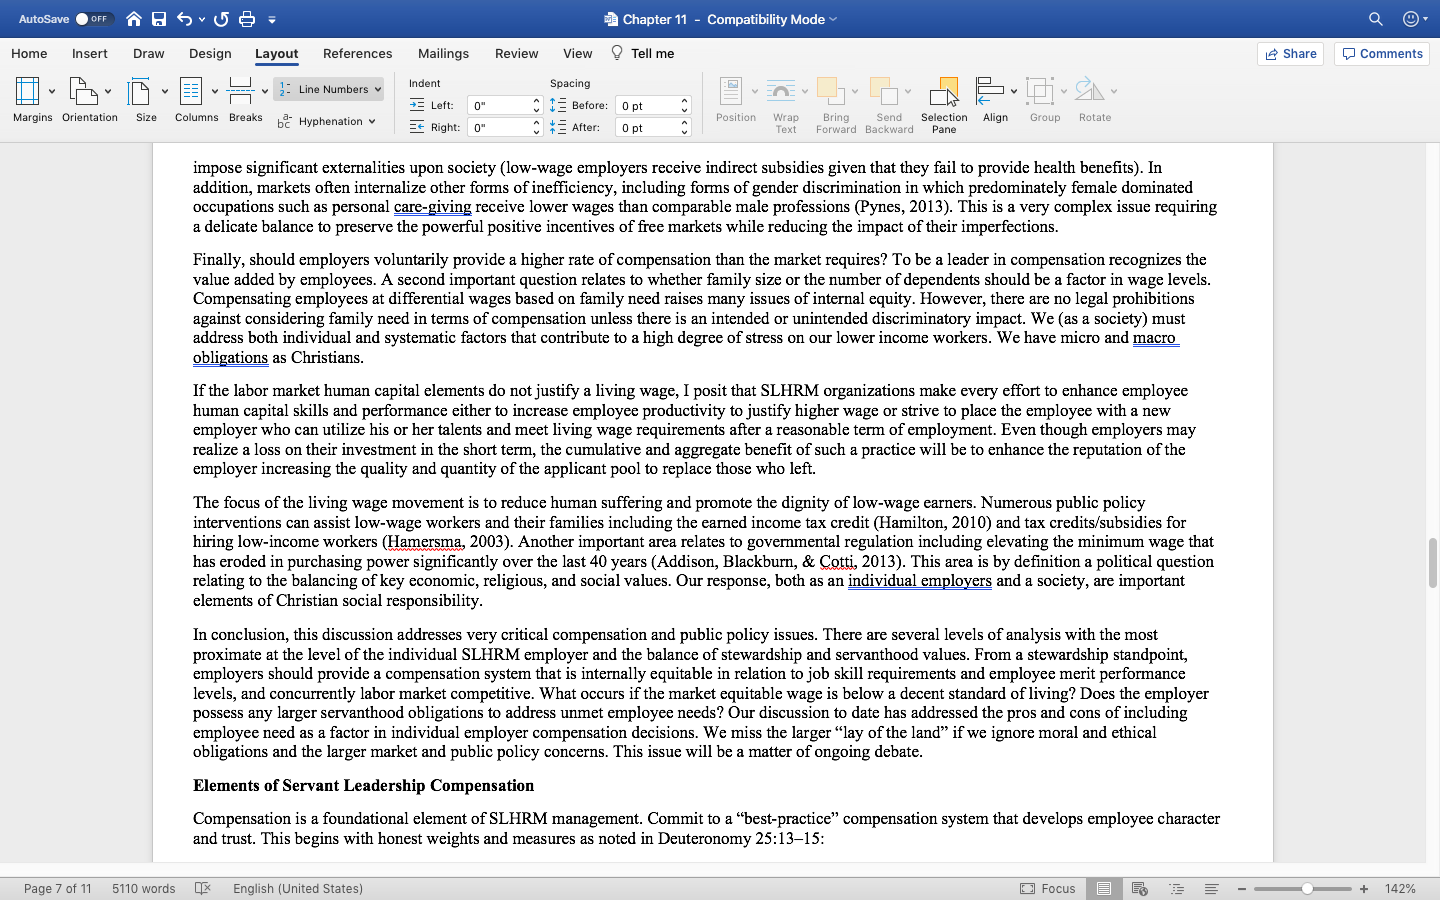Zoom out with the minus button

click(x=1242, y=888)
